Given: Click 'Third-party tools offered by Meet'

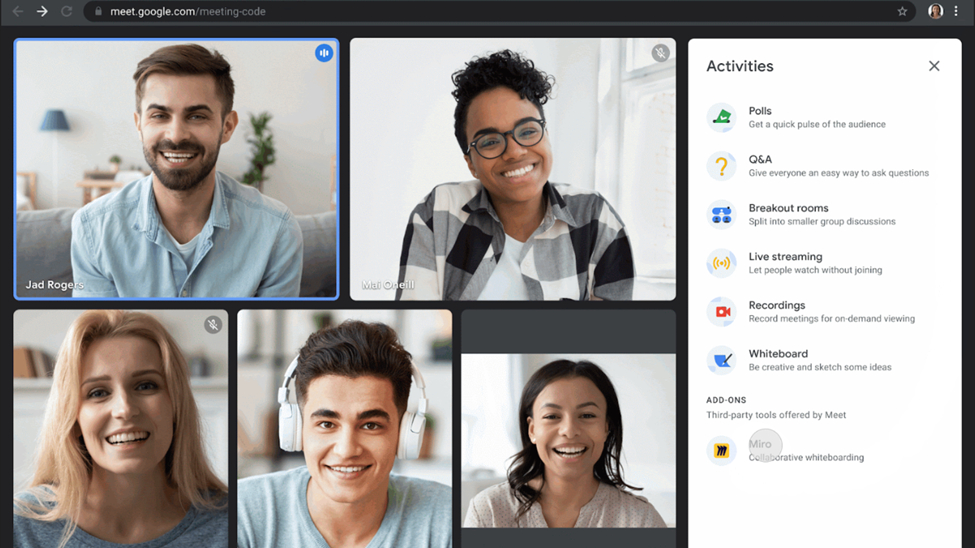Looking at the screenshot, I should click(776, 415).
